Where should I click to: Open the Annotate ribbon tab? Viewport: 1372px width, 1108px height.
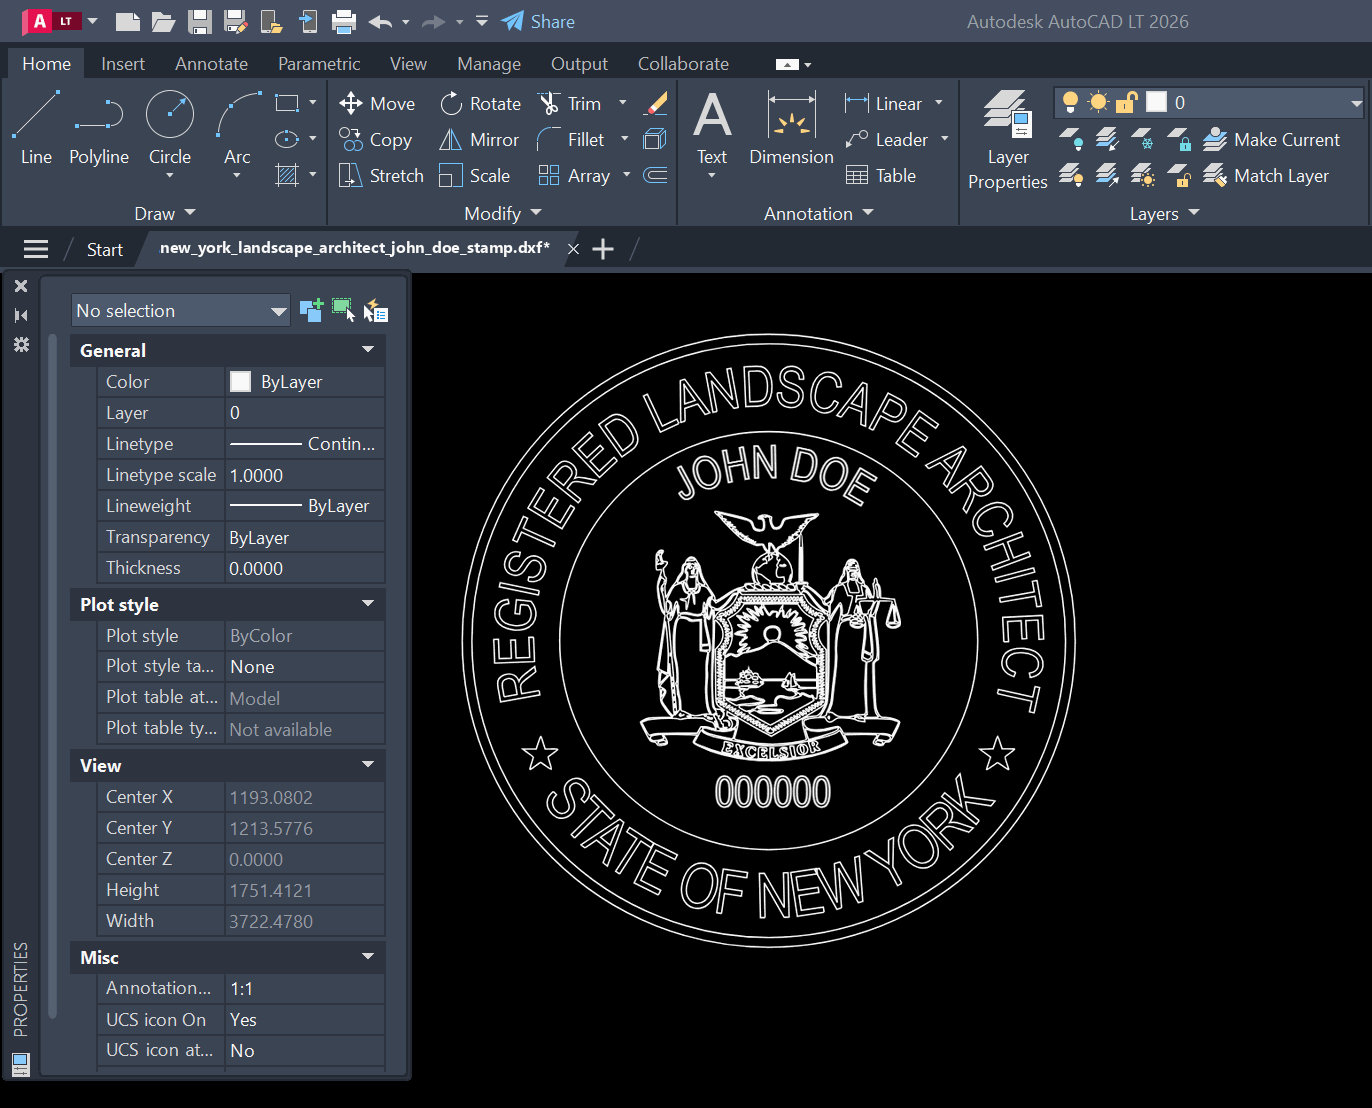pyautogui.click(x=211, y=64)
